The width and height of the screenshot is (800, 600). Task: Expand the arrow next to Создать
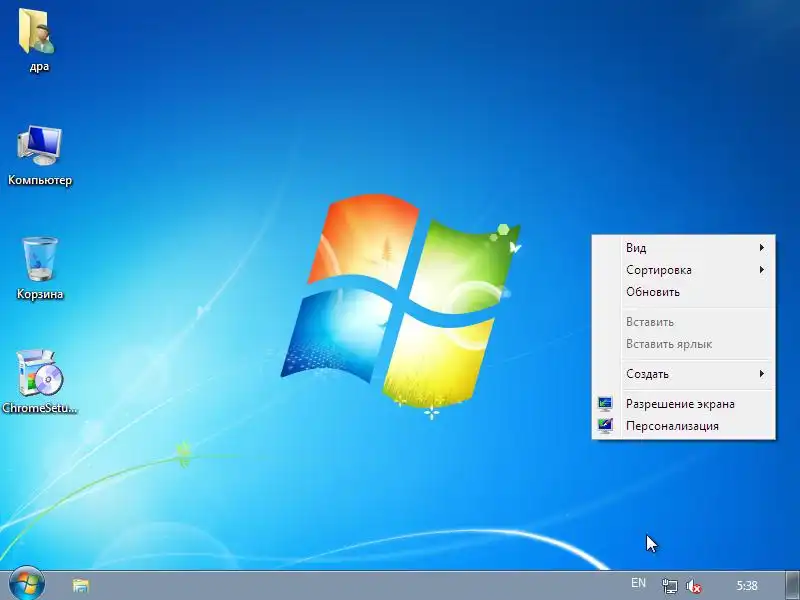(x=762, y=373)
